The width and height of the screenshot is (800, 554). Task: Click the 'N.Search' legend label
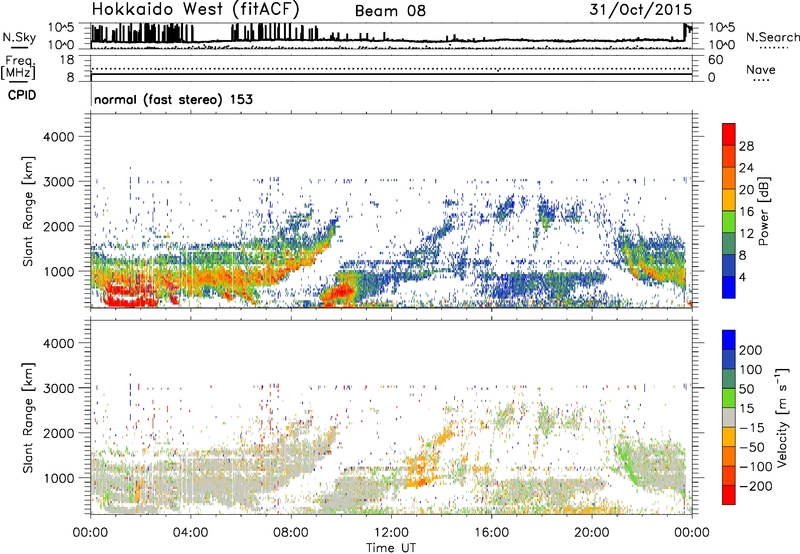772,37
